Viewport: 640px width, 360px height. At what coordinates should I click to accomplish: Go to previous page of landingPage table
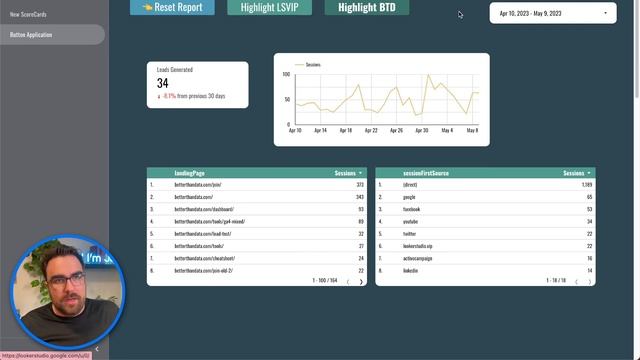[x=348, y=282]
